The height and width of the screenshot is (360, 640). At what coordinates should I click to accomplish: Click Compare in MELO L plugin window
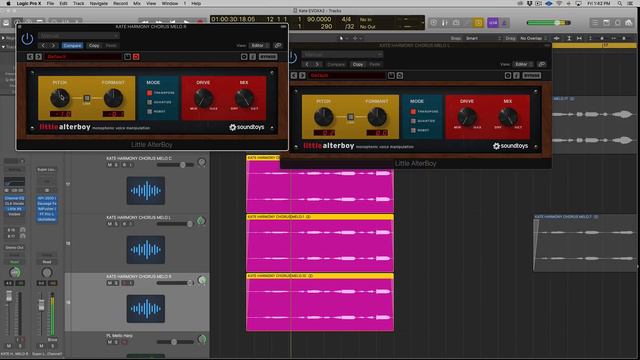tap(336, 64)
